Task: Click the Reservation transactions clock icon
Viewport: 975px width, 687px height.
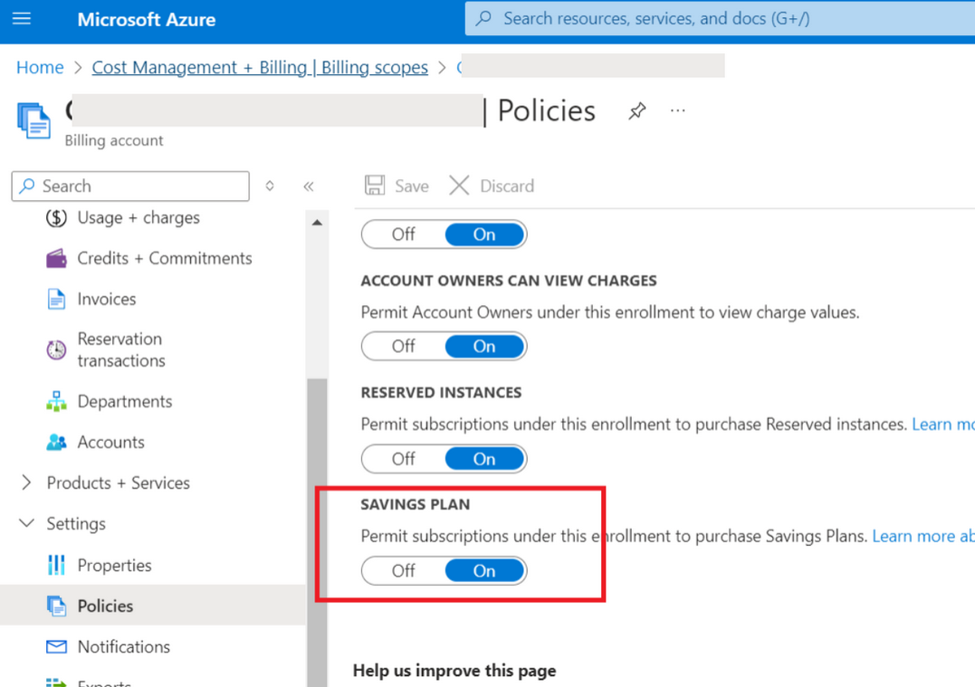Action: click(x=56, y=350)
